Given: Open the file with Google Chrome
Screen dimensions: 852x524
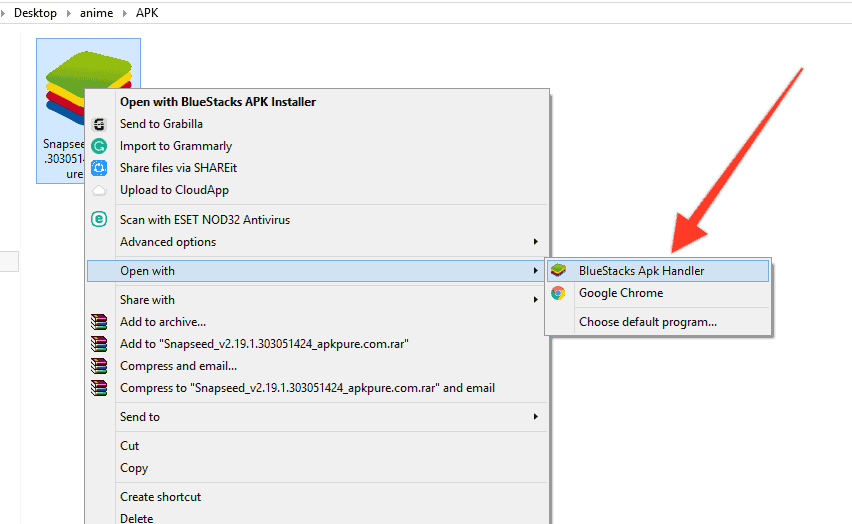Looking at the screenshot, I should pyautogui.click(x=621, y=293).
